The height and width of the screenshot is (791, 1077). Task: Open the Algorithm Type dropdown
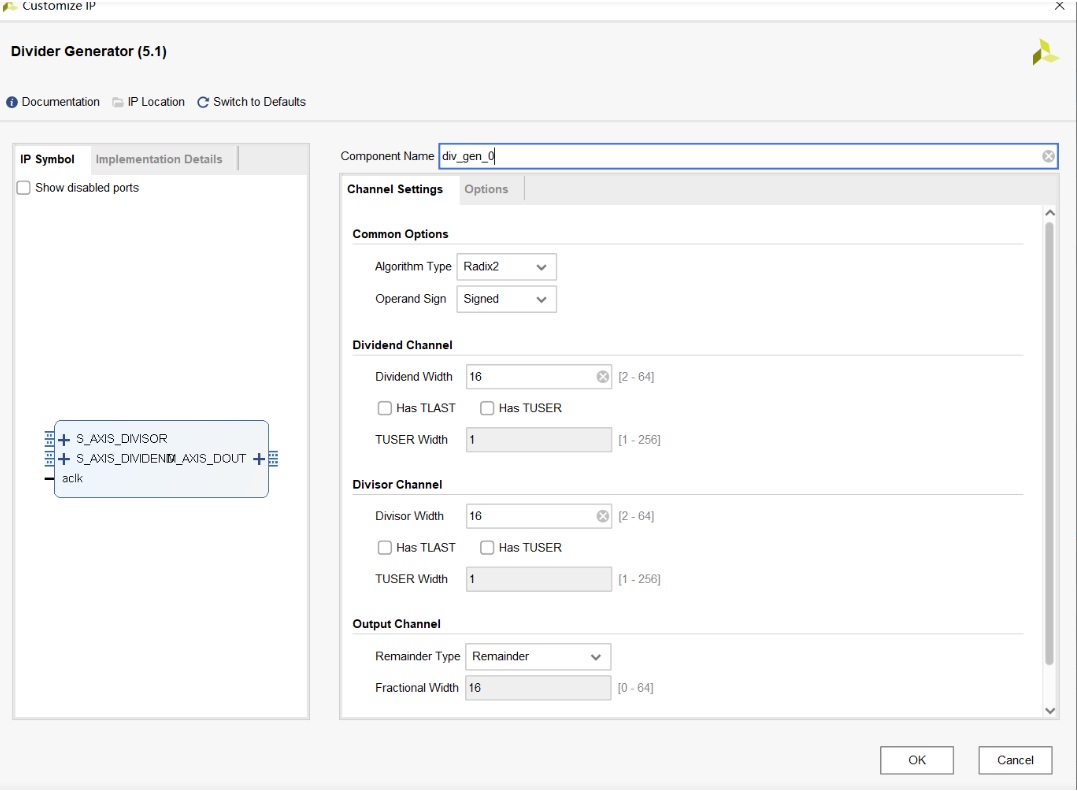[x=506, y=267]
